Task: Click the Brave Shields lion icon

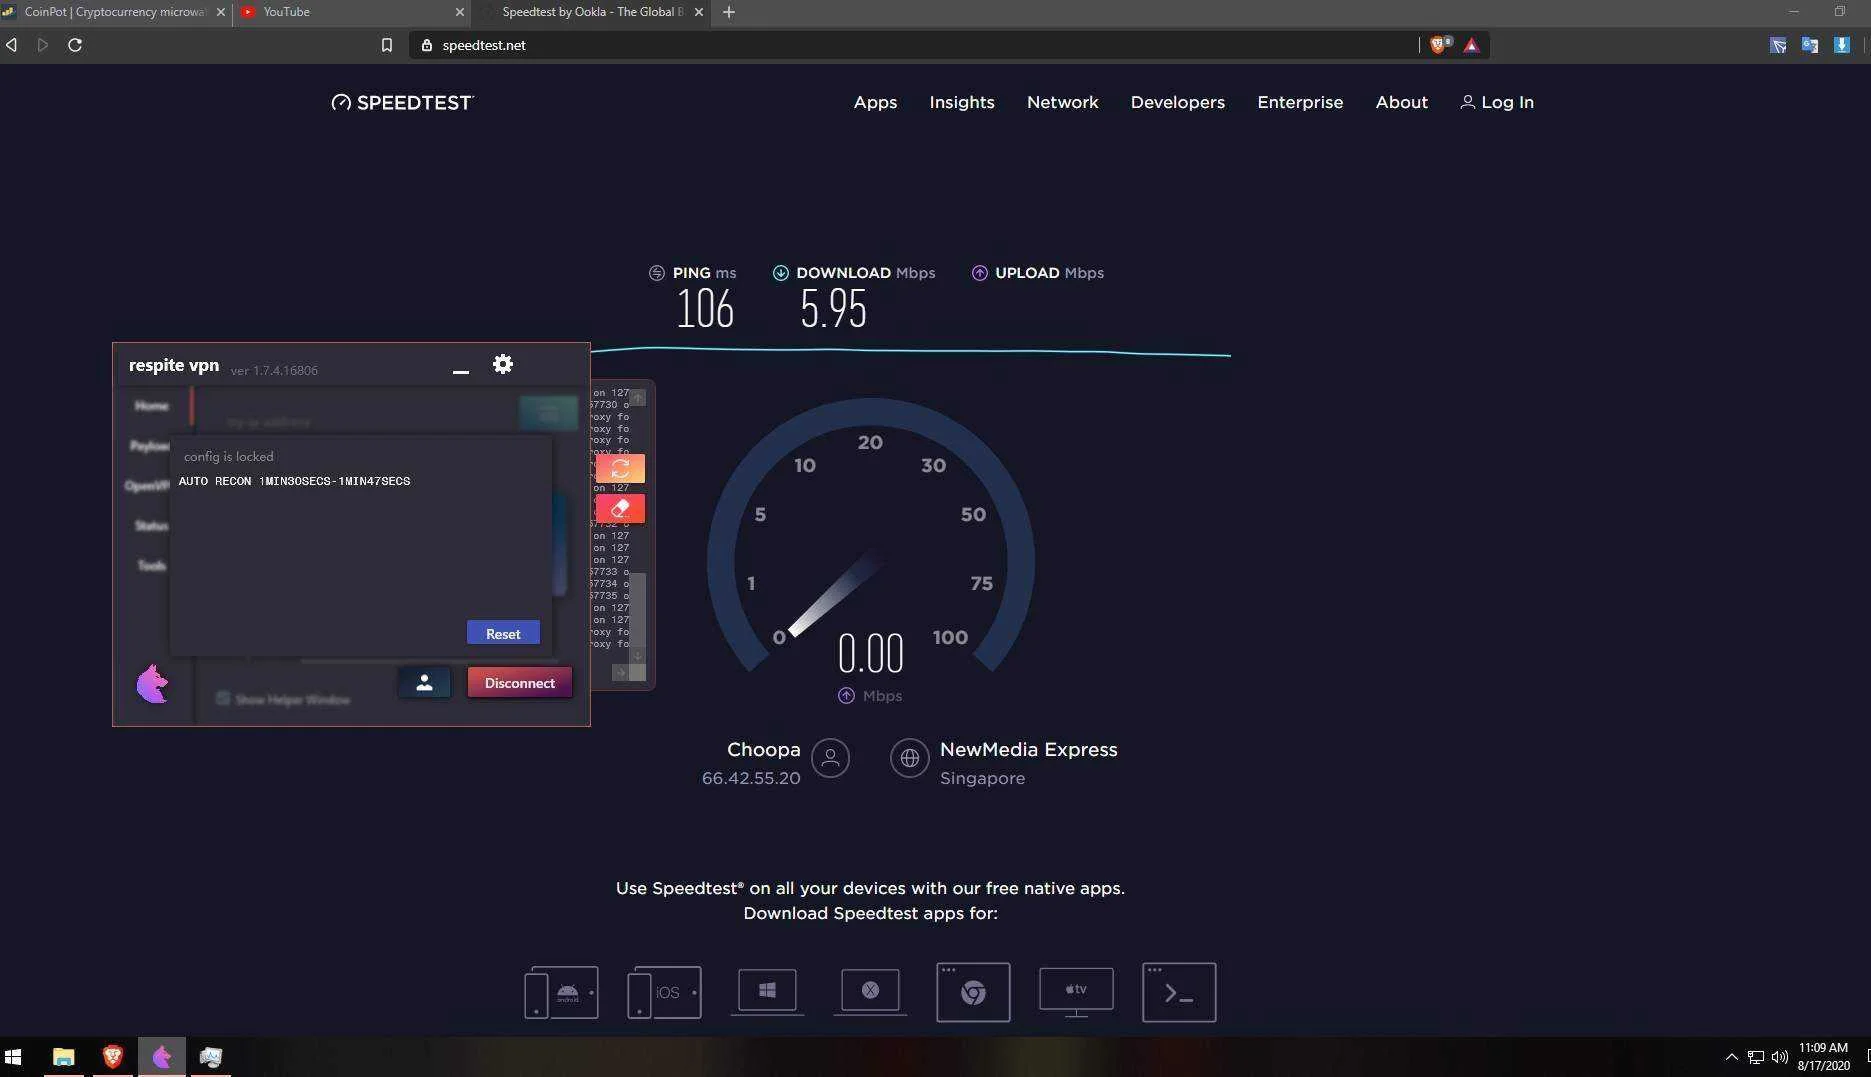Action: pyautogui.click(x=1438, y=45)
